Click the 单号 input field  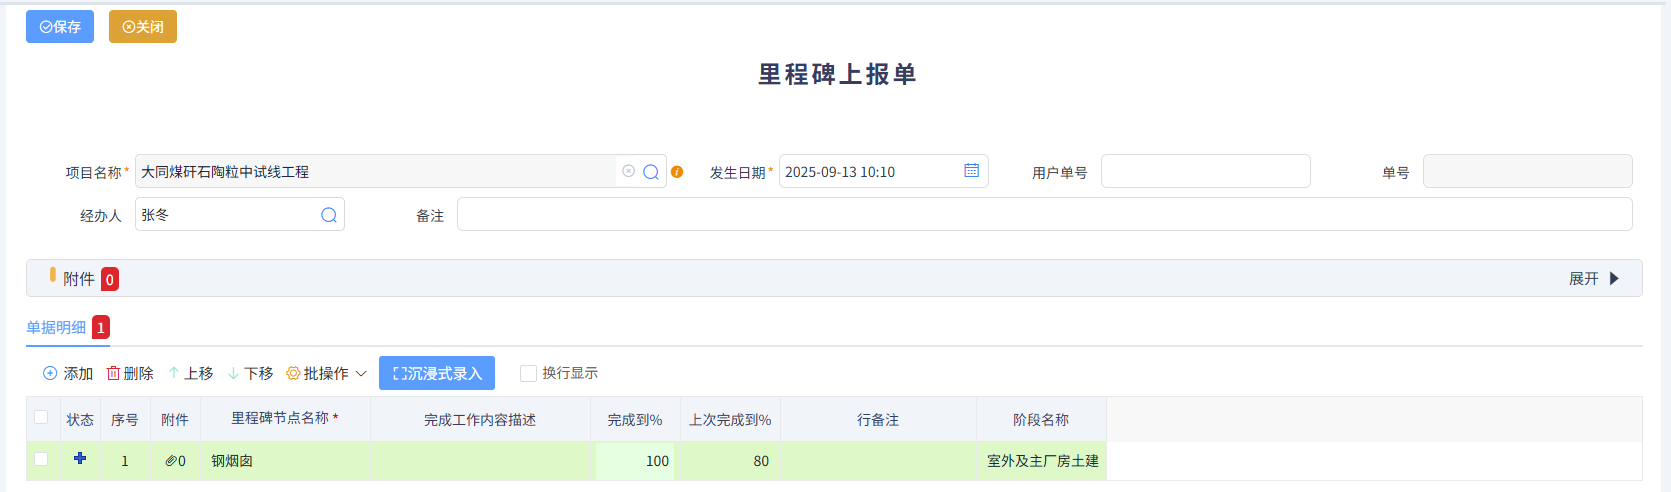(x=1528, y=171)
